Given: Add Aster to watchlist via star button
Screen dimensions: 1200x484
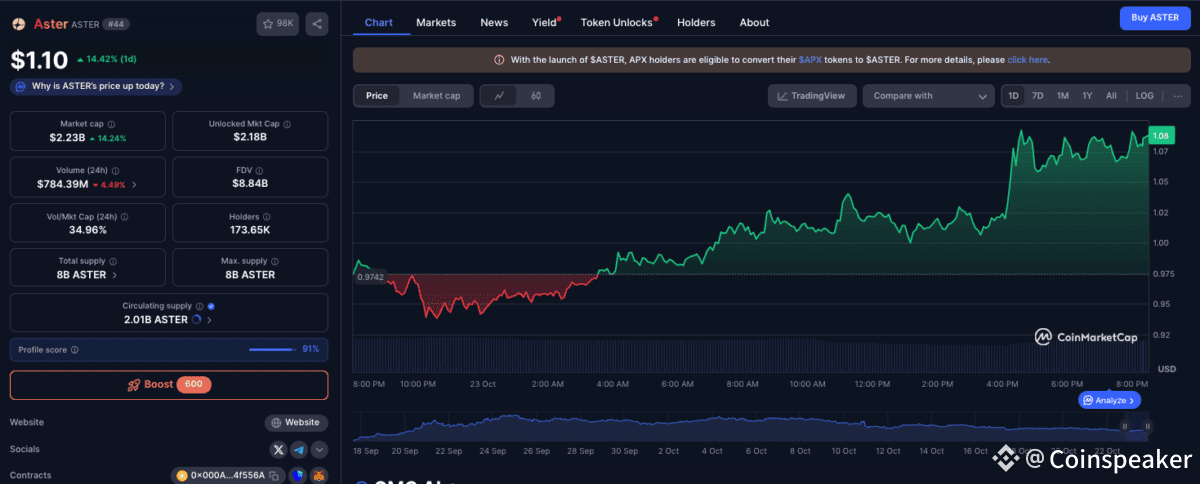Looking at the screenshot, I should pos(277,23).
